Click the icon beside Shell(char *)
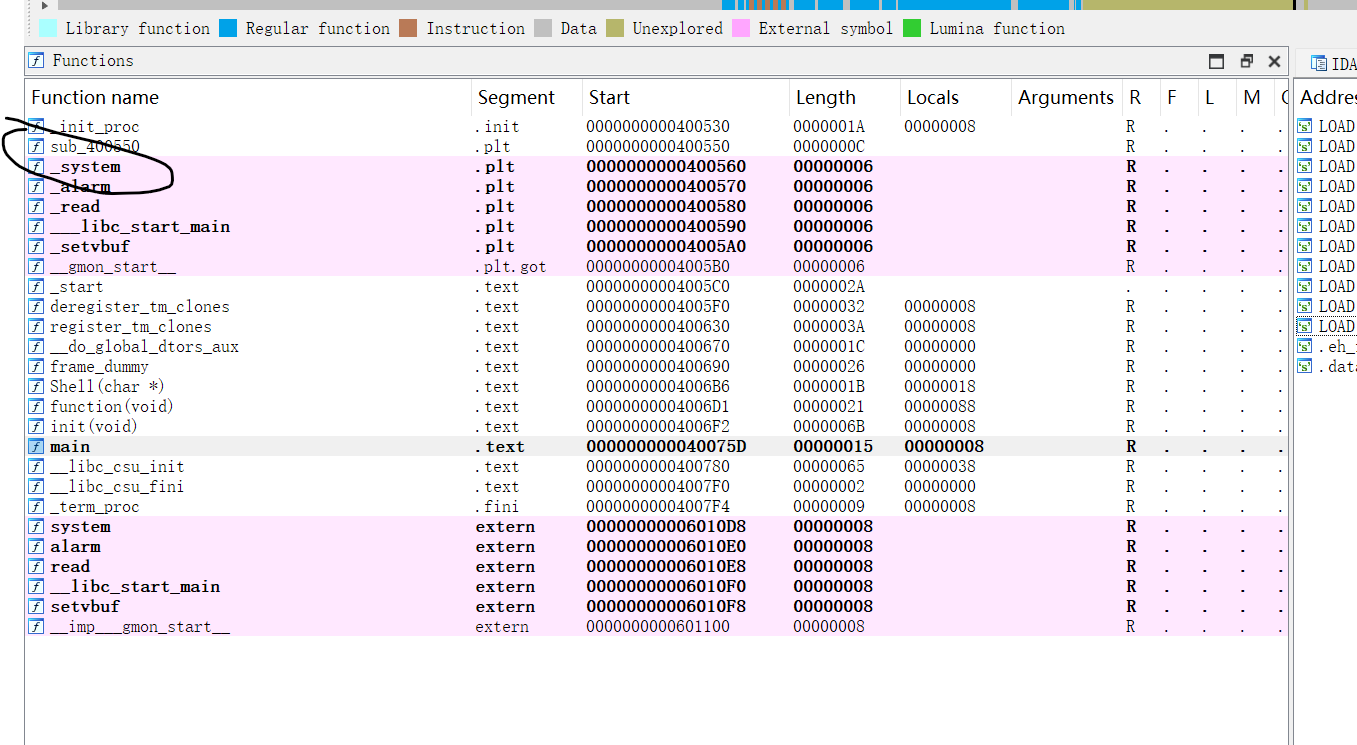1357x745 pixels. [x=37, y=387]
